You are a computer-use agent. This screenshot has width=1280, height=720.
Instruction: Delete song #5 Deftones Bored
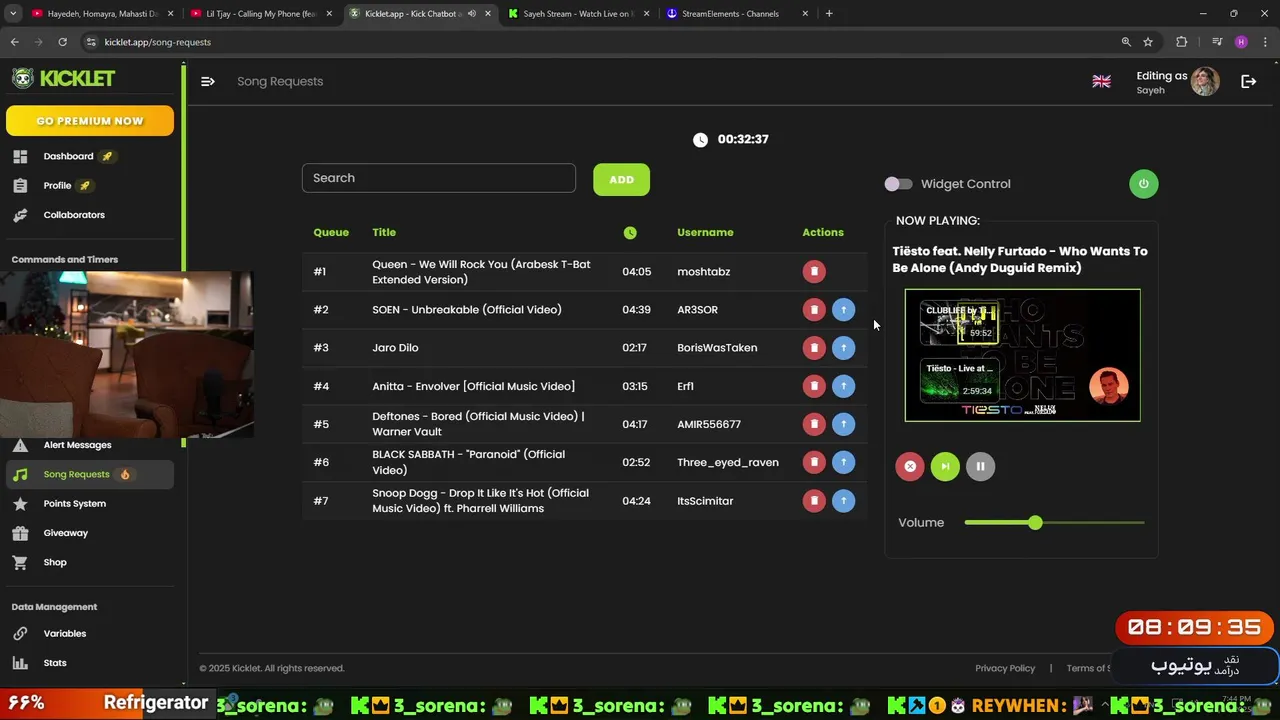tap(814, 424)
